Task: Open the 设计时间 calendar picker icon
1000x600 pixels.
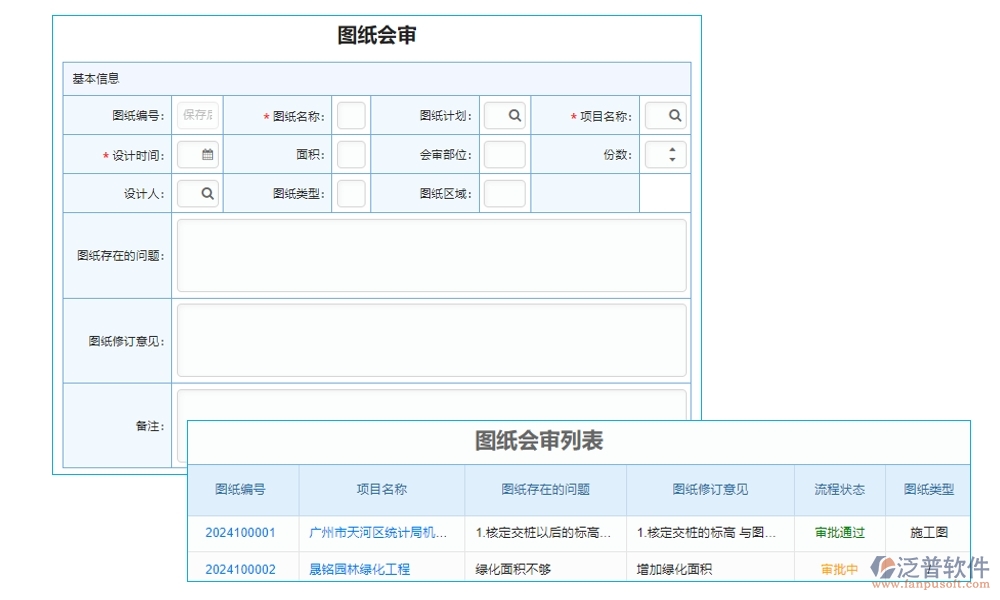Action: pos(197,154)
